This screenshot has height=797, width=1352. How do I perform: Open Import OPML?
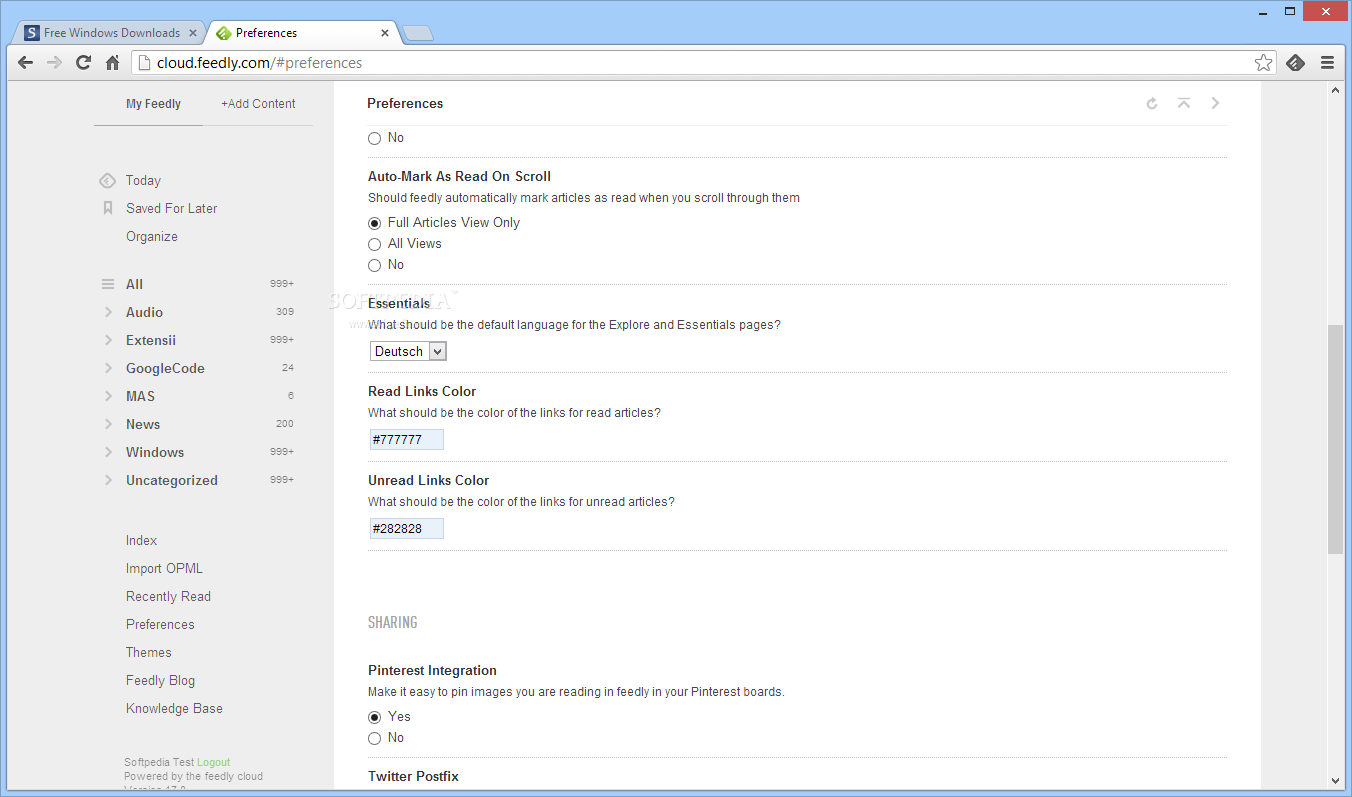164,568
